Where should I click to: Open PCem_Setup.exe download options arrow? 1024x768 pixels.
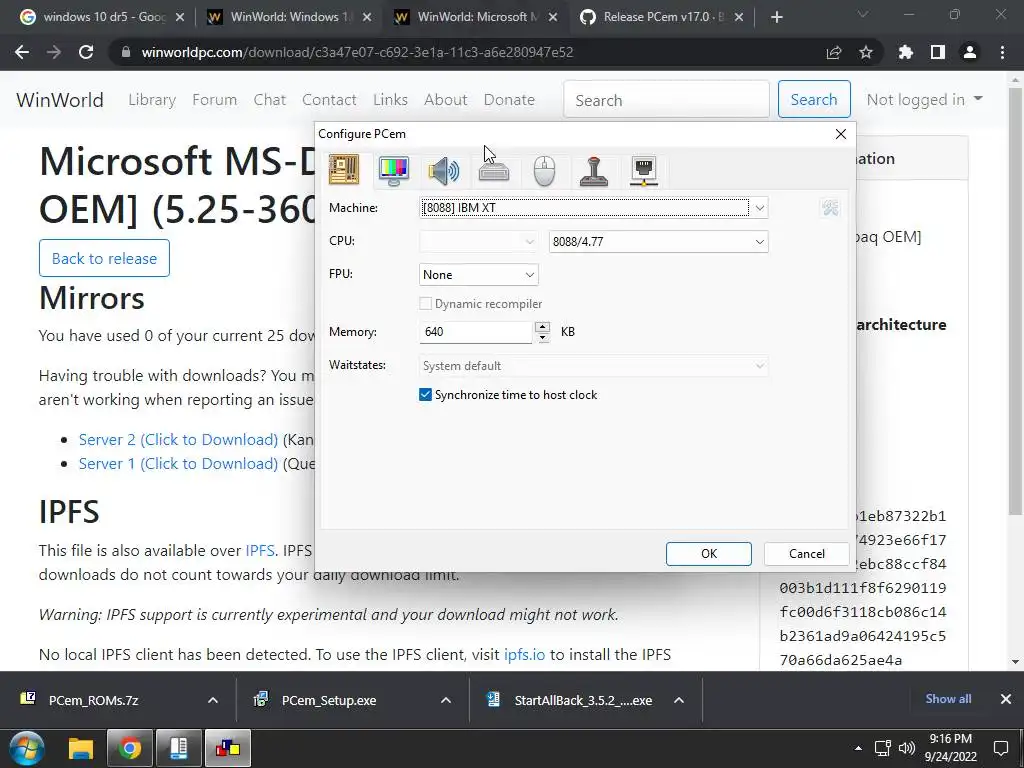446,700
